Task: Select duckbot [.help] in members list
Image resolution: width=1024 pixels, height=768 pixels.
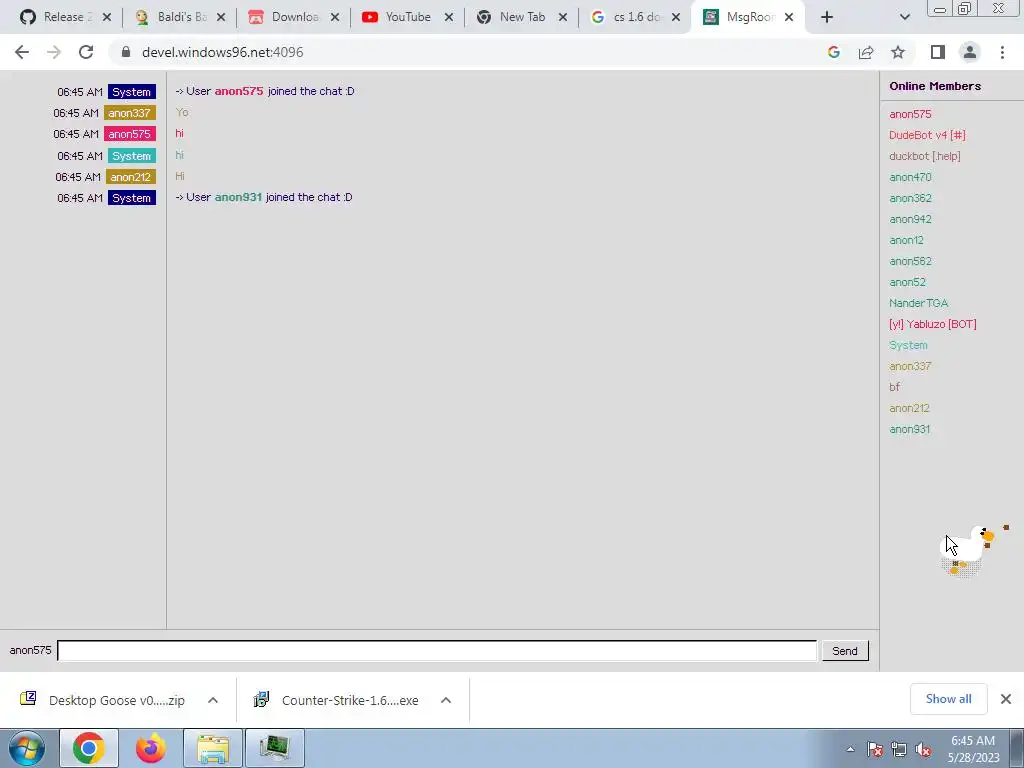Action: click(x=924, y=156)
